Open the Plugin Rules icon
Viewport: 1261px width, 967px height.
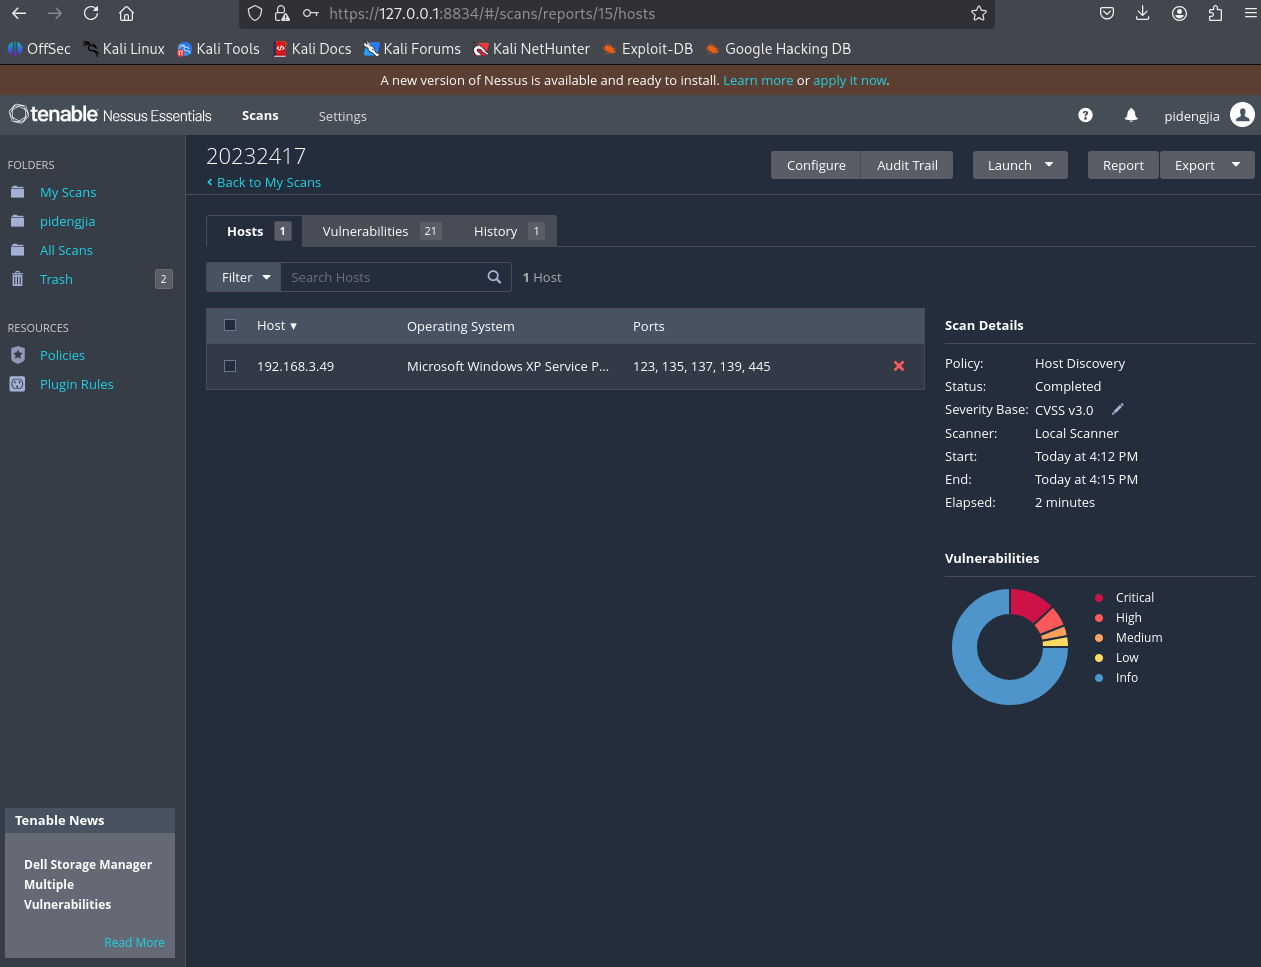tap(17, 384)
